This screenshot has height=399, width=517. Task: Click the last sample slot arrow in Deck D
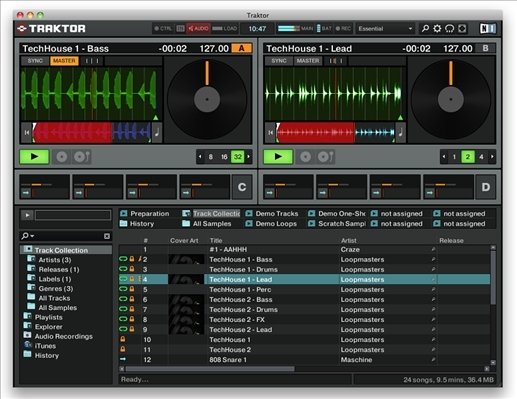pos(429,193)
